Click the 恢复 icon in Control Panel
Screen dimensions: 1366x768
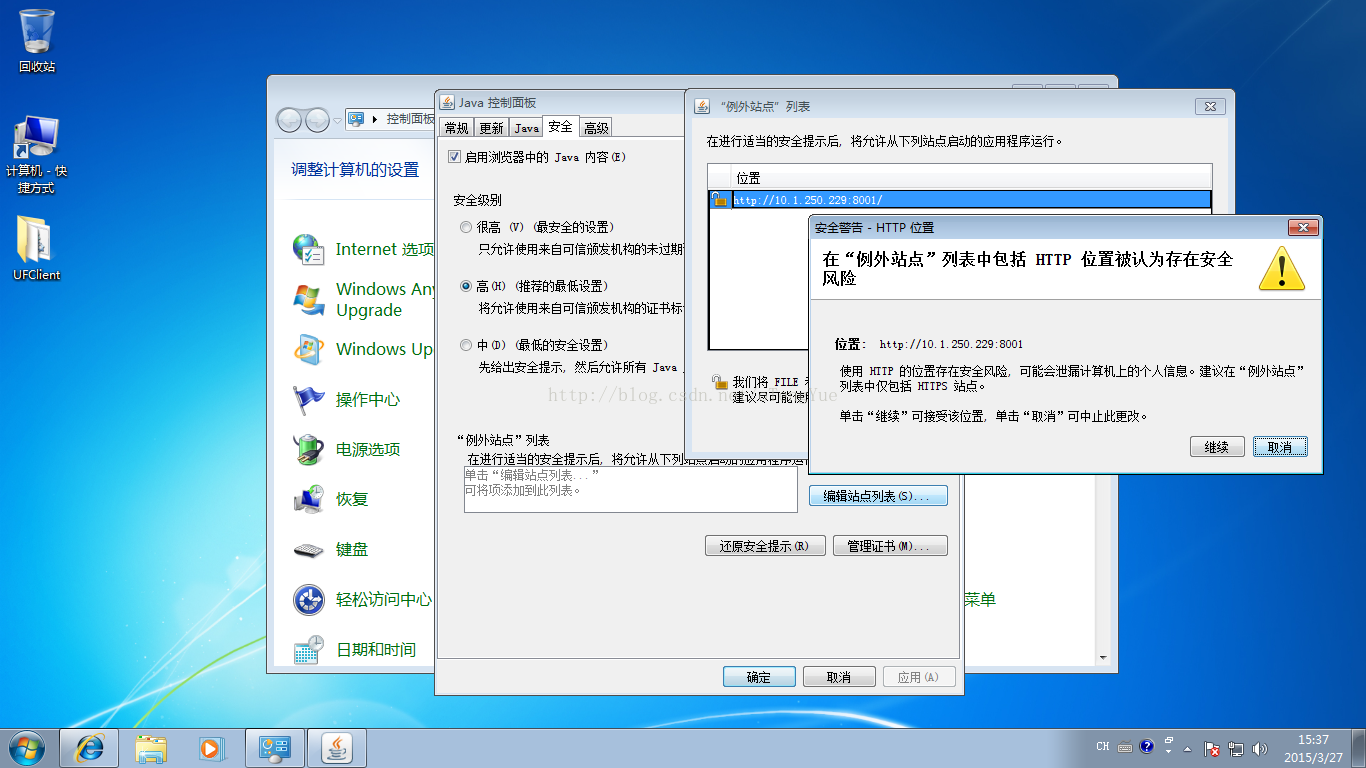308,499
